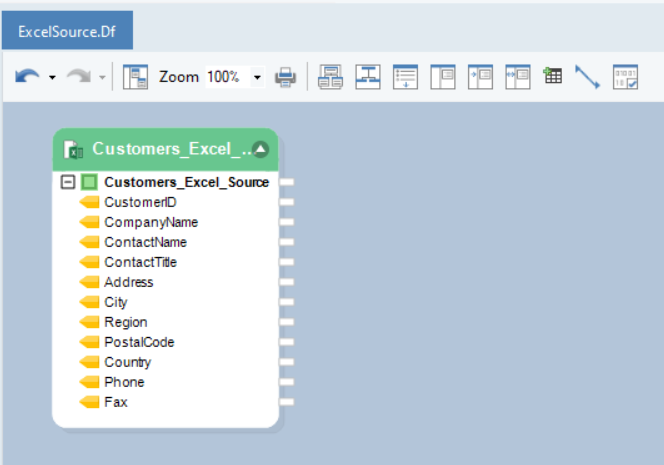Click the output port beside Country
664x465 pixels.
click(287, 362)
